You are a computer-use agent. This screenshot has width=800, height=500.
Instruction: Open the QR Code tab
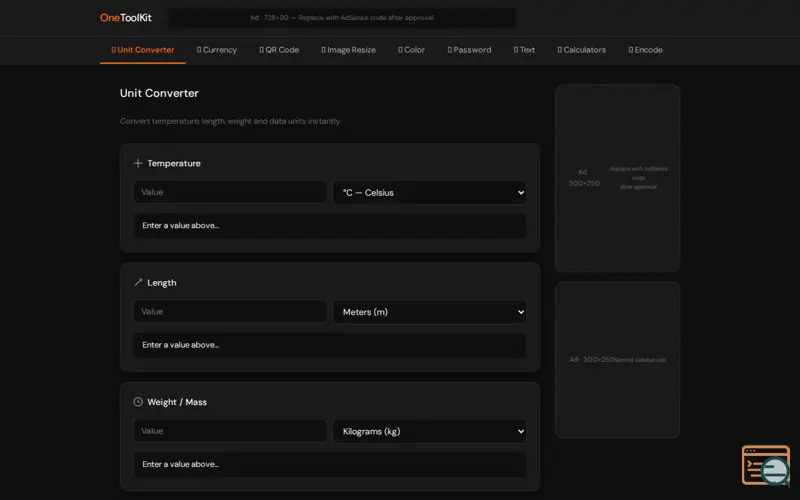click(x=279, y=50)
